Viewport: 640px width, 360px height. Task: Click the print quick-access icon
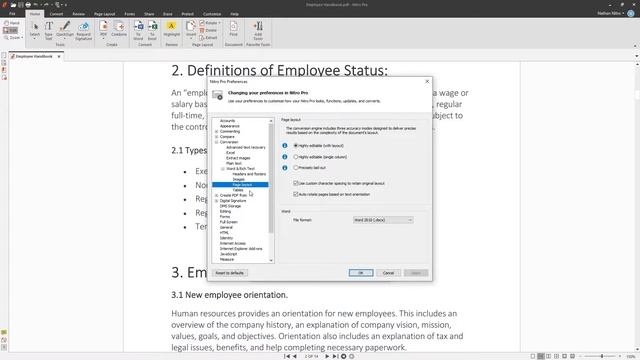(x=28, y=4)
